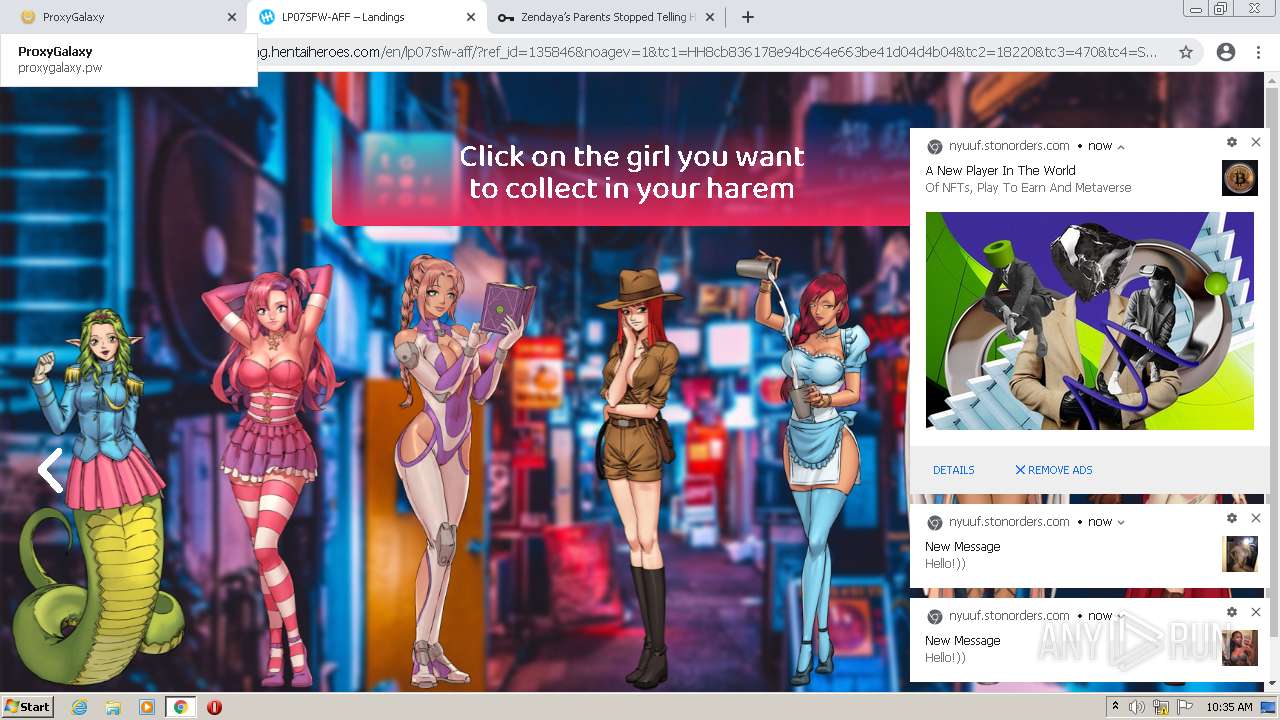Open the Zendaya's Parents tab
This screenshot has width=1280, height=720.
coord(607,17)
